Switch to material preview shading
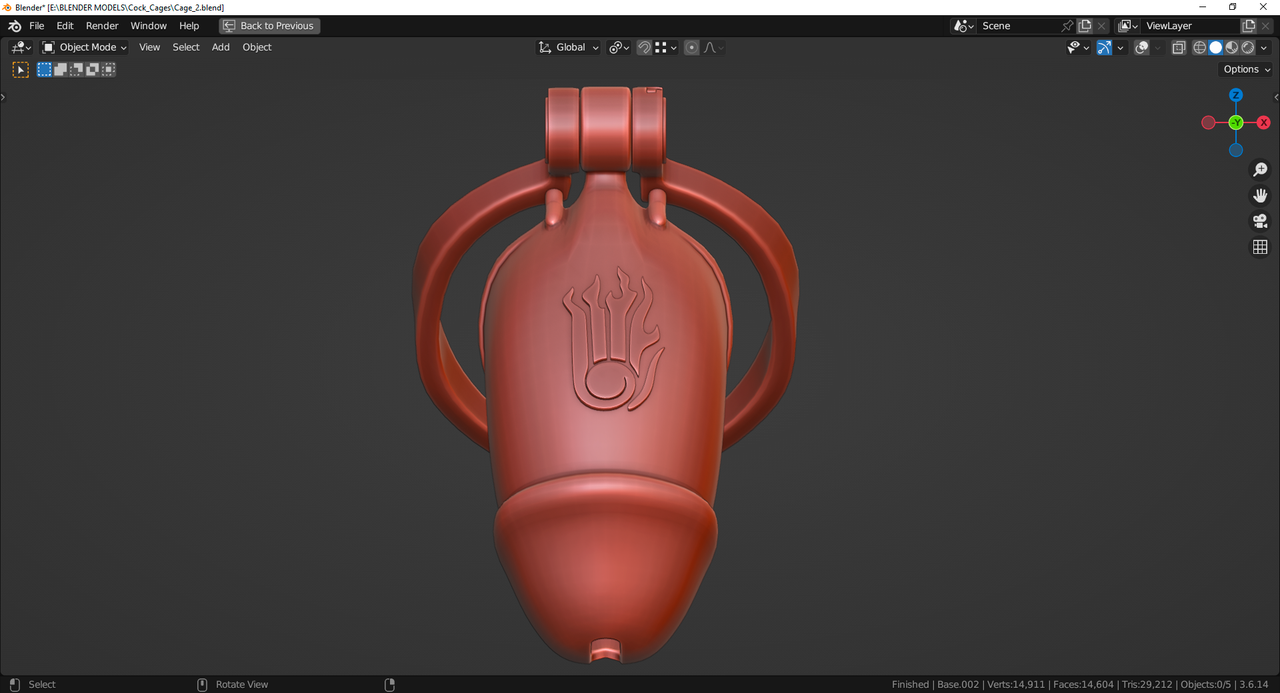Image resolution: width=1280 pixels, height=693 pixels. [1231, 47]
